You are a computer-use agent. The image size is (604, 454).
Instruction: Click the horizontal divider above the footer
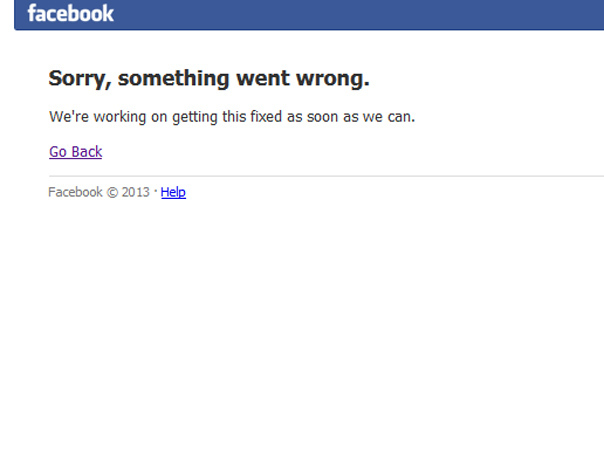[326, 176]
